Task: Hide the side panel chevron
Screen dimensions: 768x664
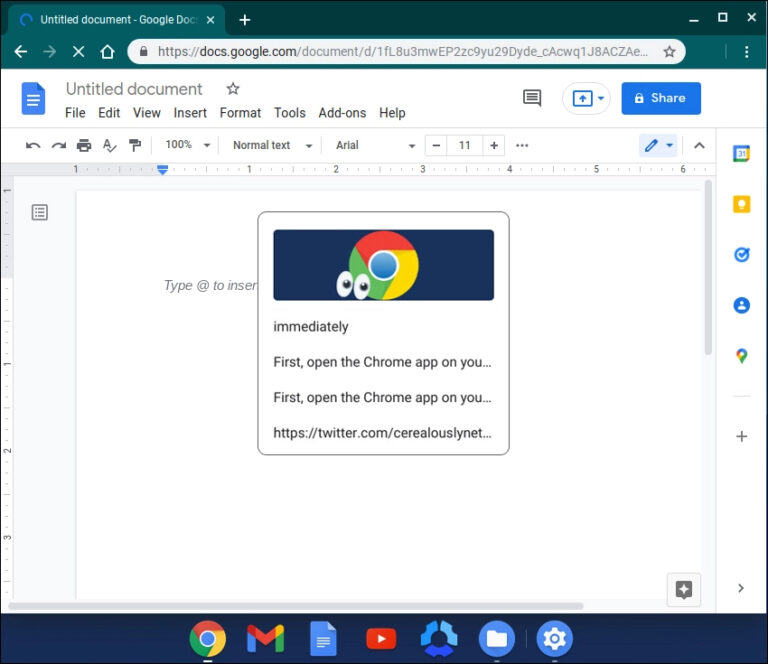Action: [741, 588]
